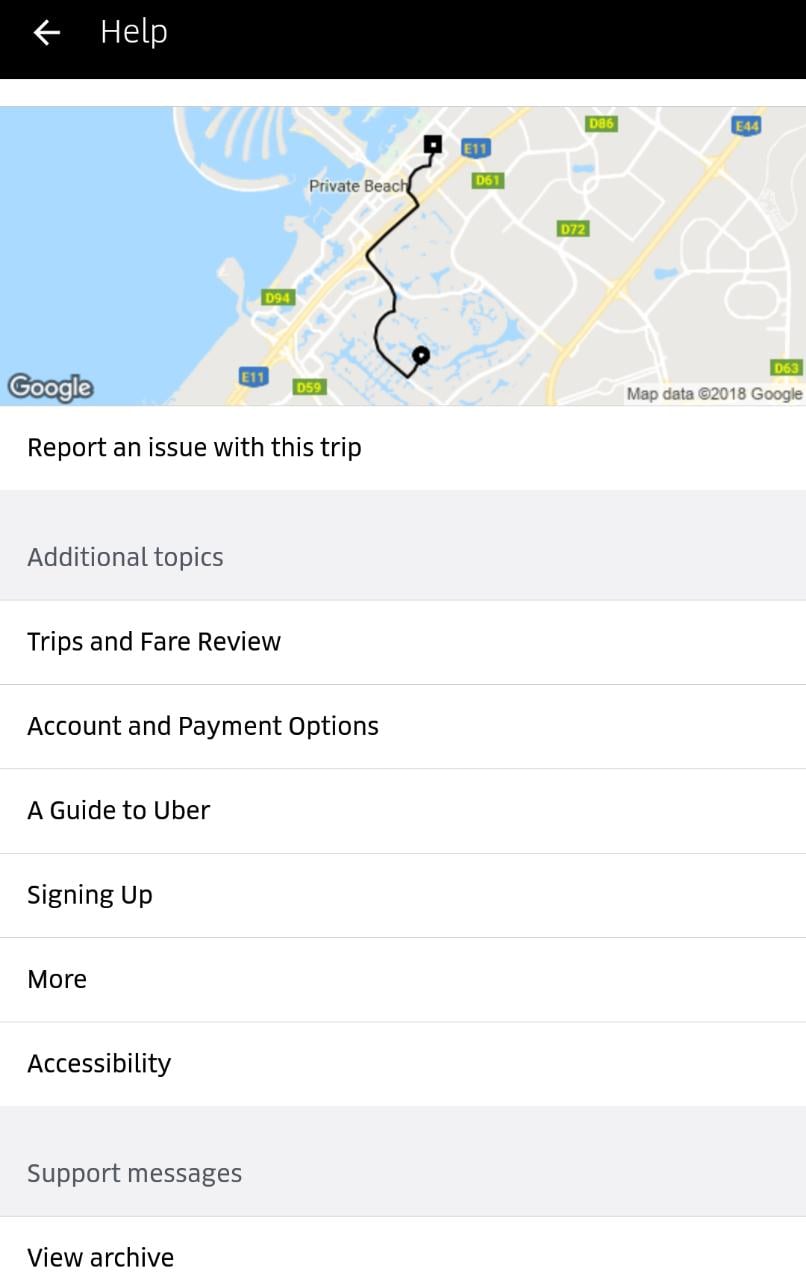Select A Guide to Uber topic
Viewport: 806px width, 1280px height.
tap(119, 810)
